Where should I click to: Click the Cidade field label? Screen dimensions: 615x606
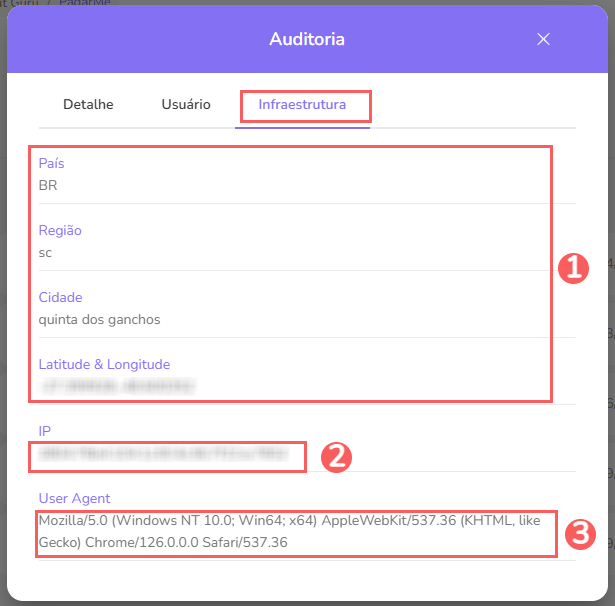[x=60, y=297]
